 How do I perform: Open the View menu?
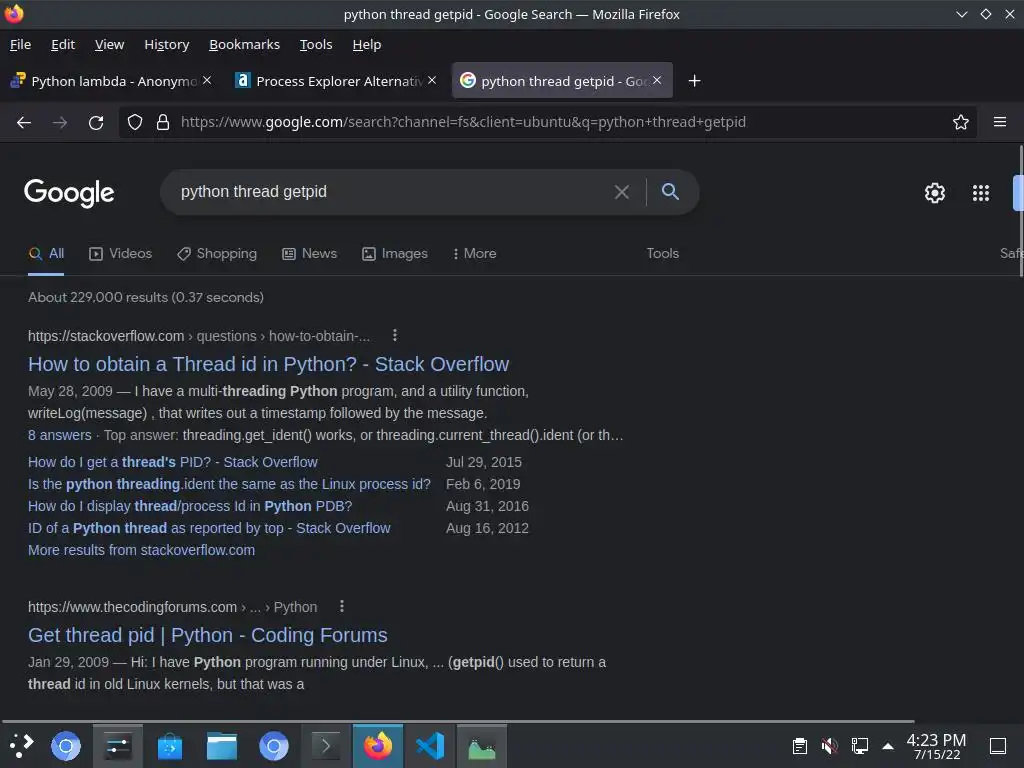click(109, 44)
